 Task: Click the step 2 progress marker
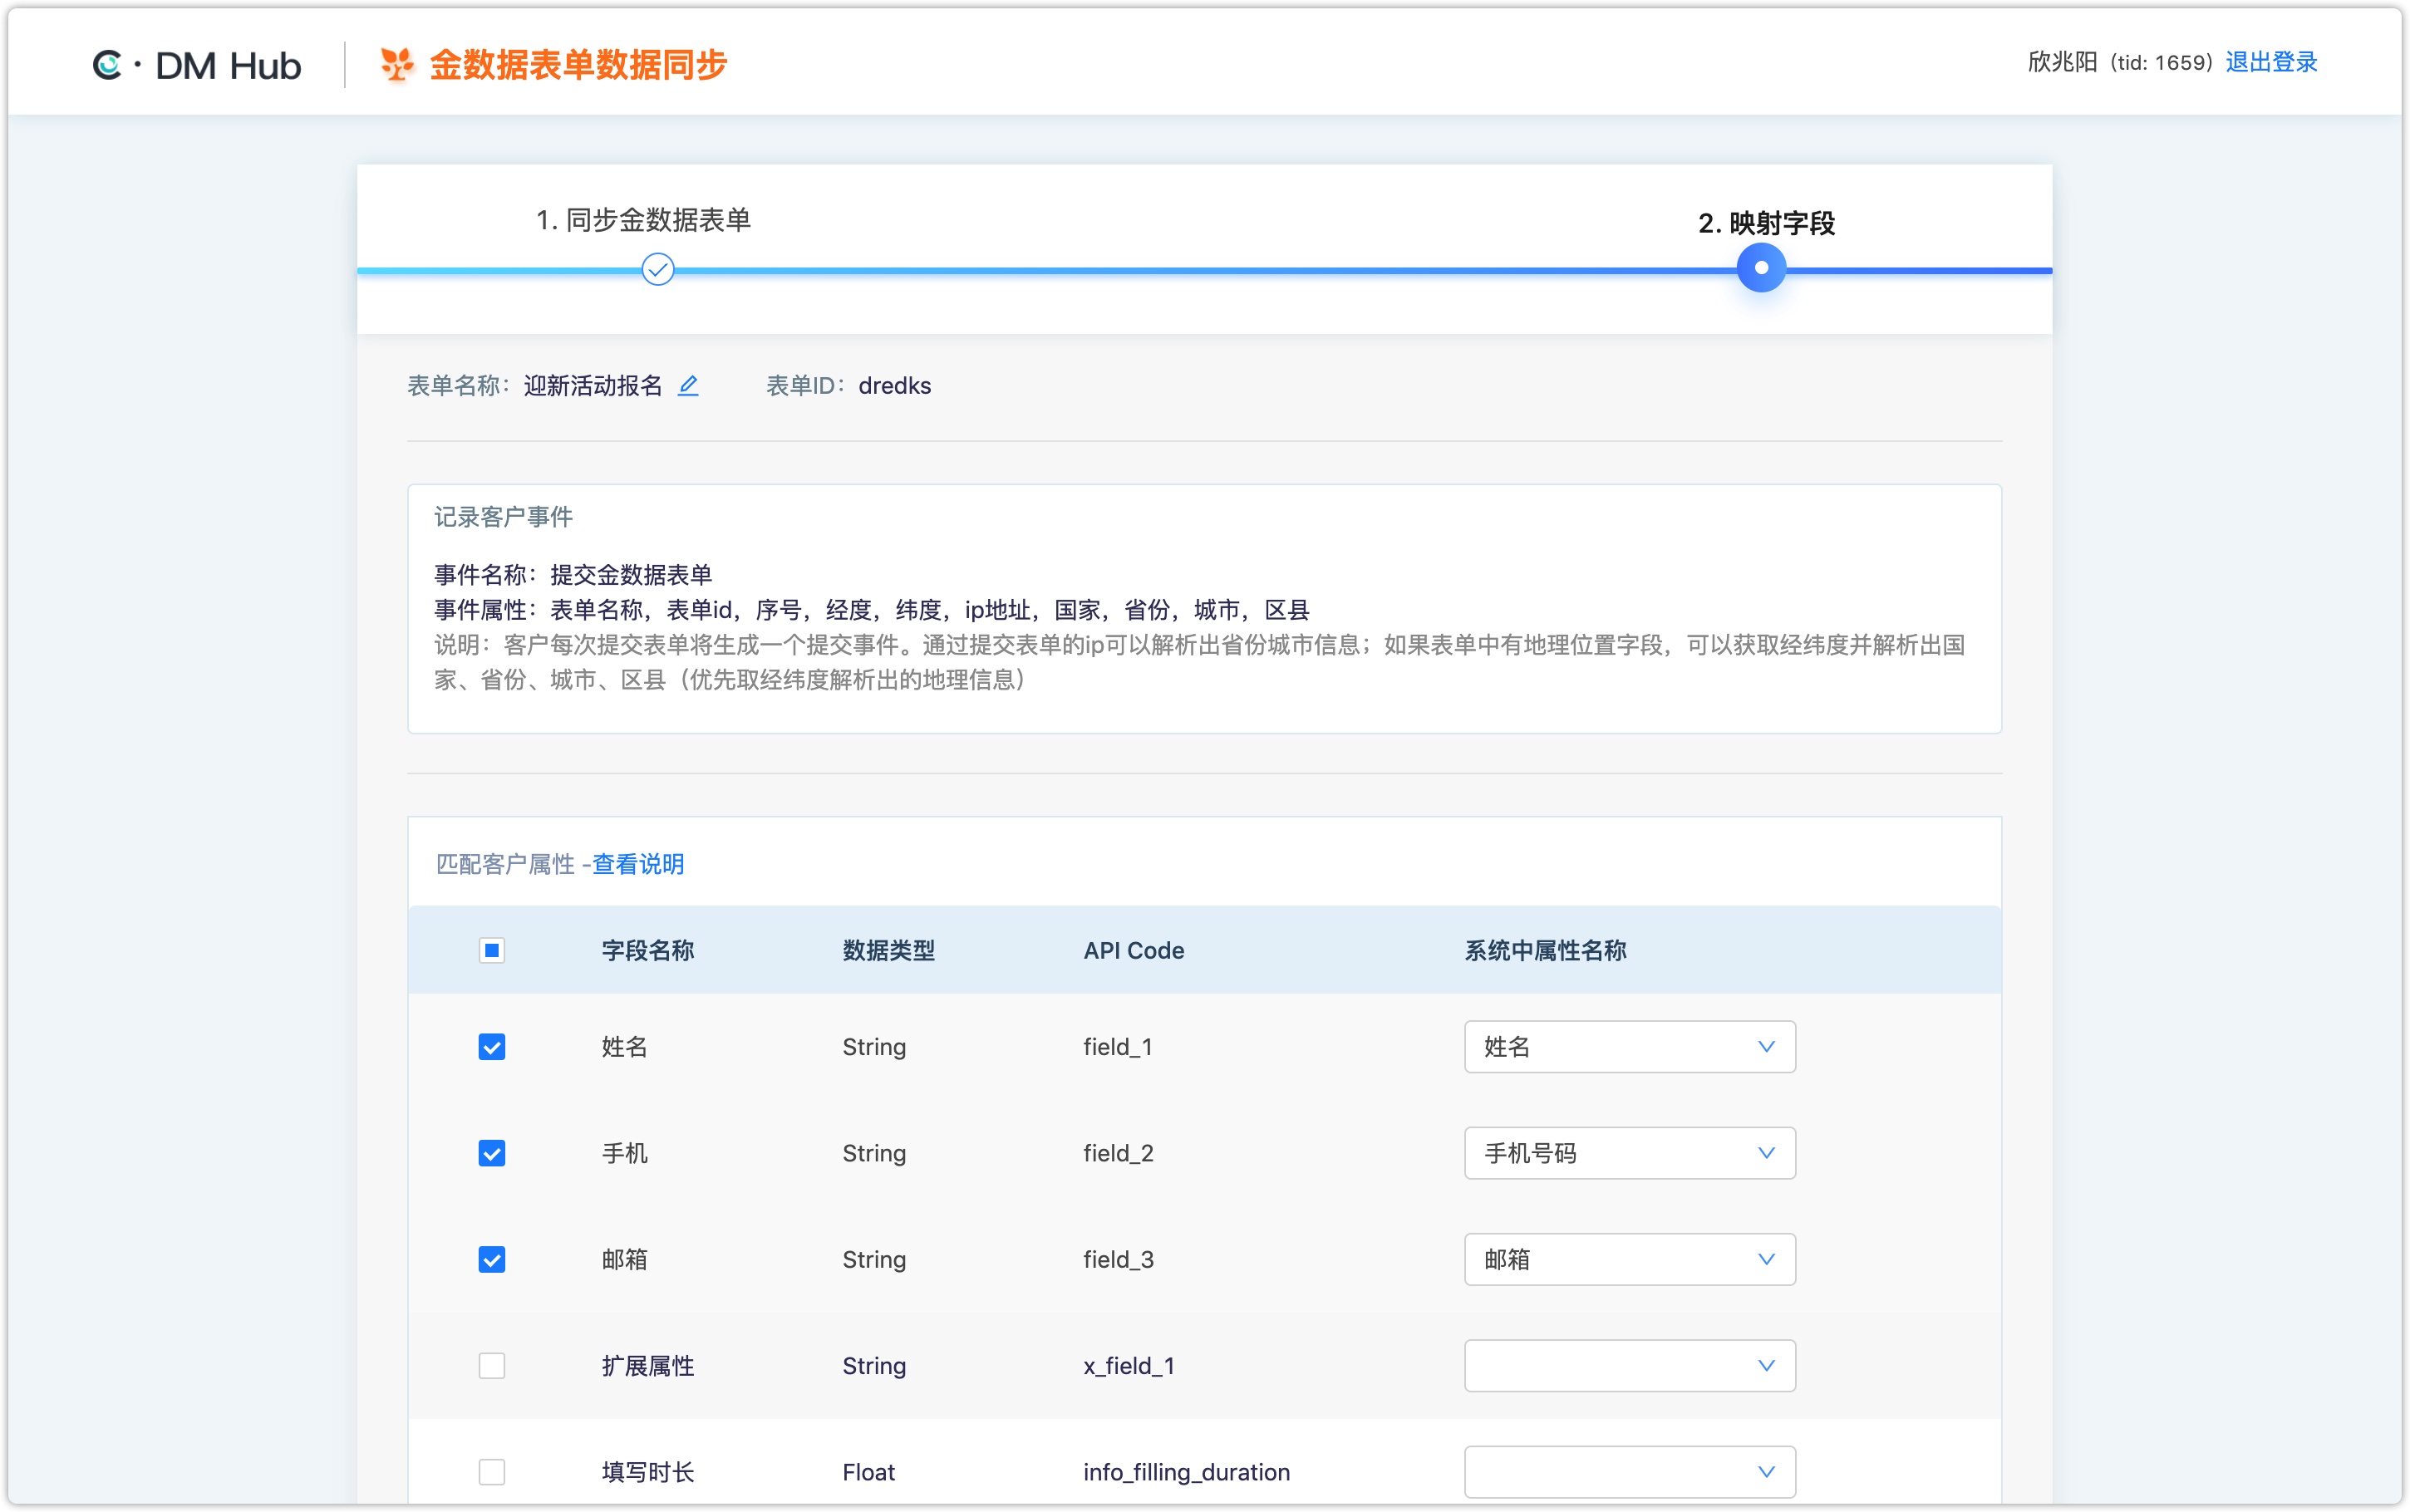[1761, 268]
